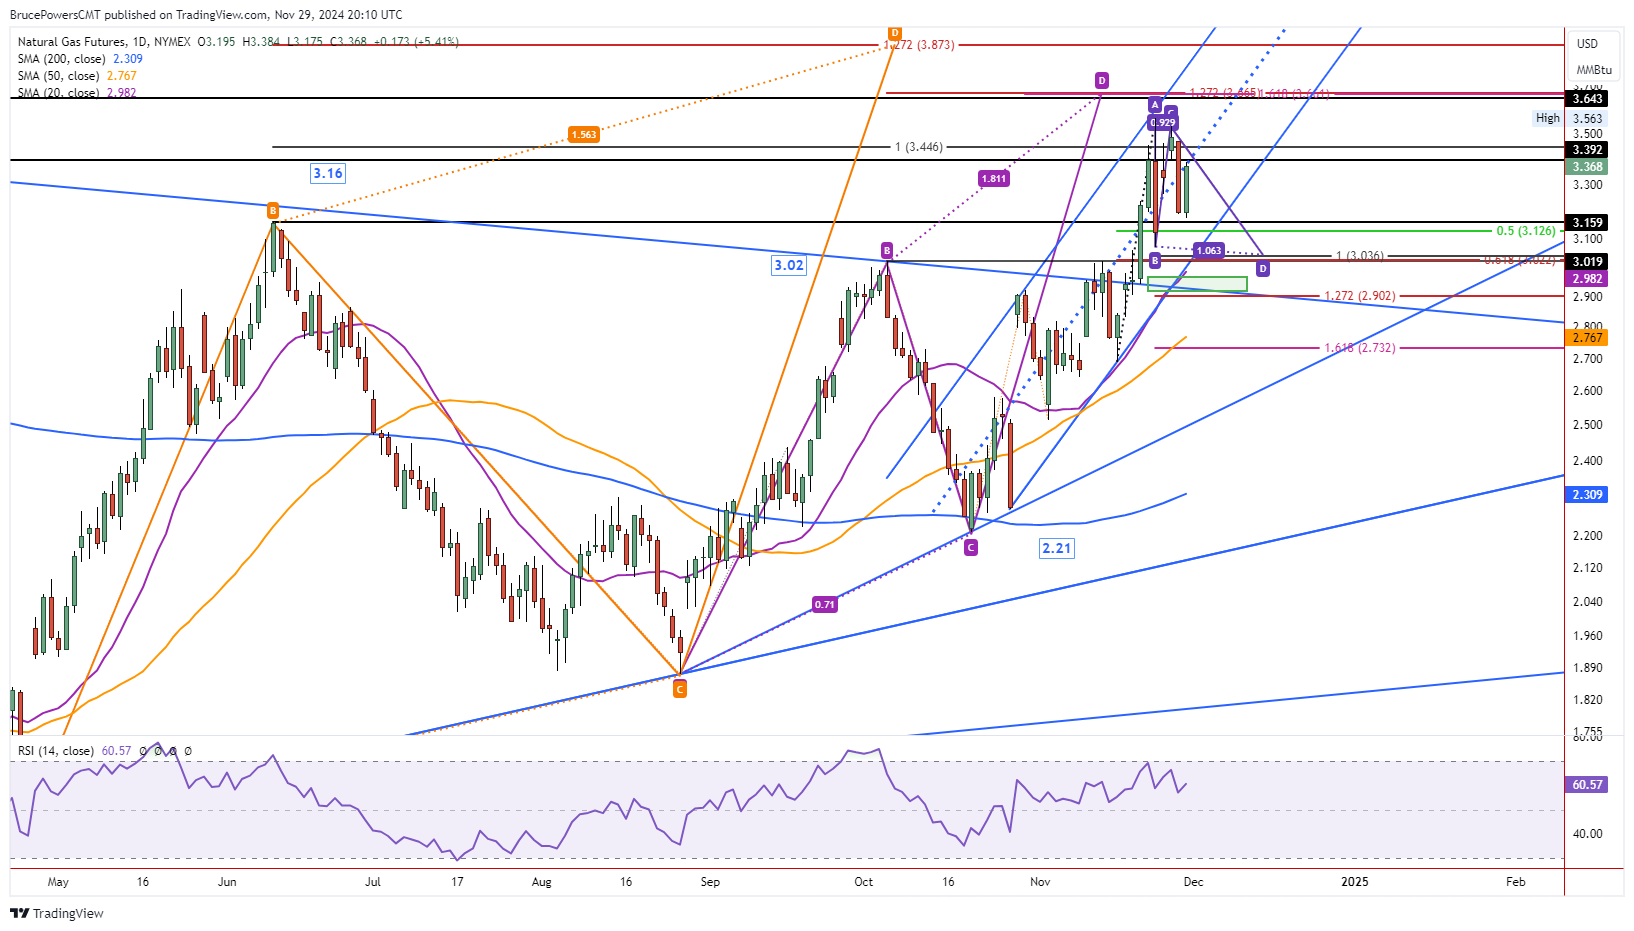
Task: Click the High 3.563 price label
Action: tap(1569, 118)
